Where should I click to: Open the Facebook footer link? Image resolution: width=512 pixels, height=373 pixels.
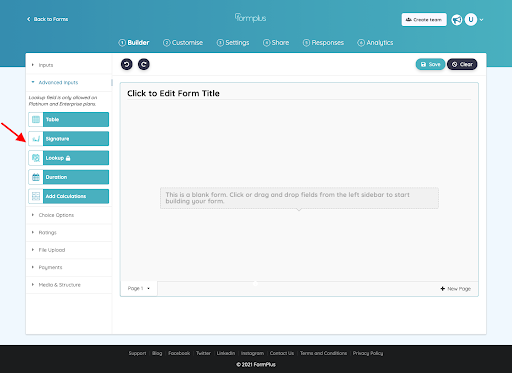click(179, 353)
